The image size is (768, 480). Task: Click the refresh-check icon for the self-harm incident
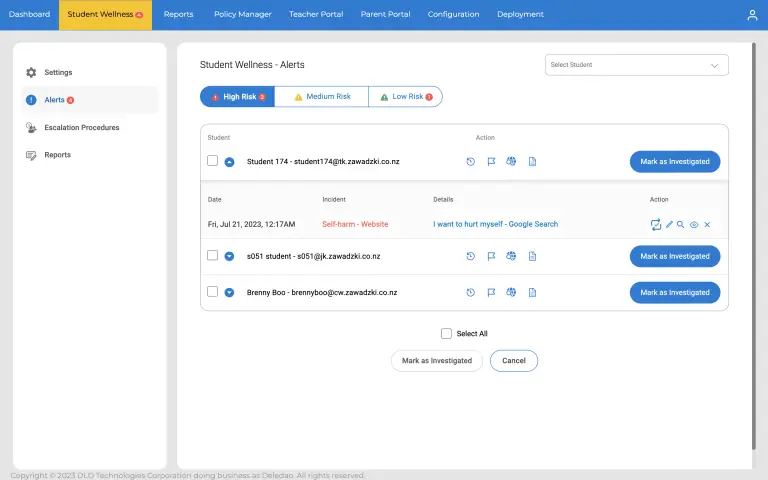click(x=655, y=224)
